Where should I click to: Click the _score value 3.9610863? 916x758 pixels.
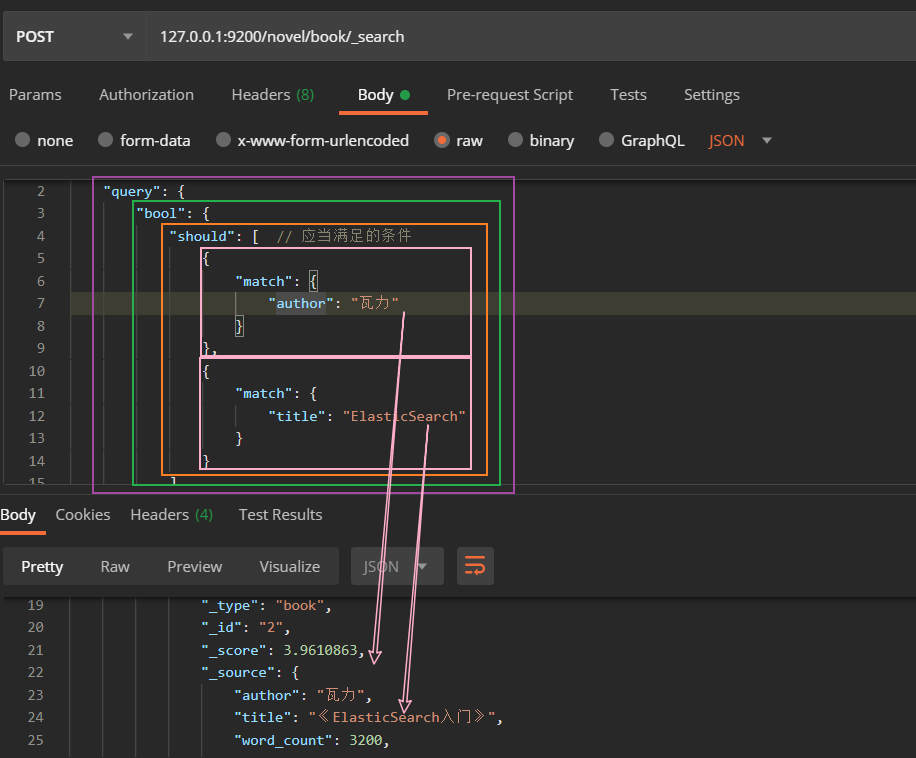tap(320, 650)
